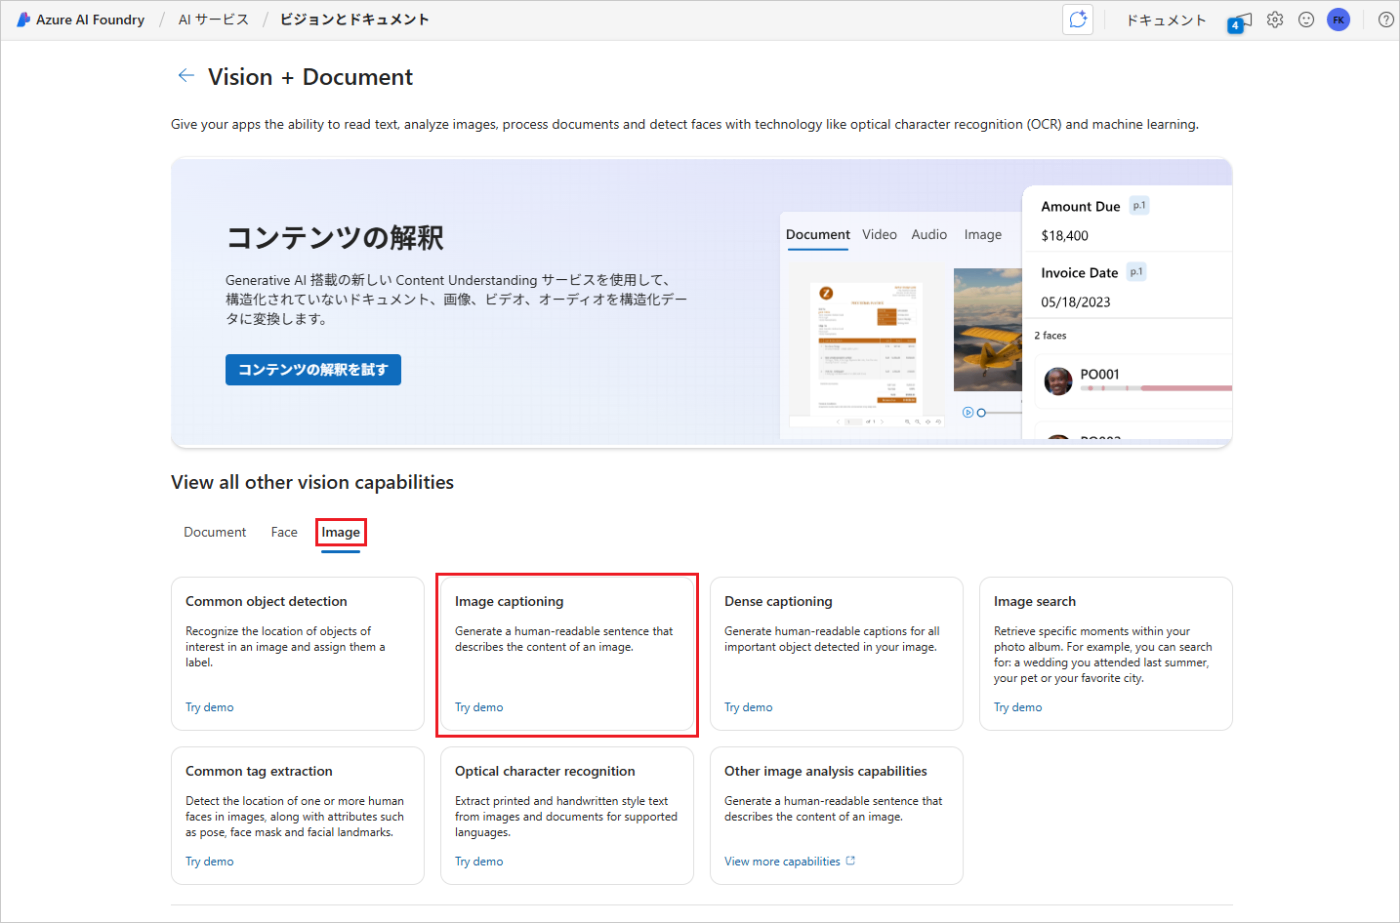
Task: Click the View more capabilities link
Action: (783, 861)
